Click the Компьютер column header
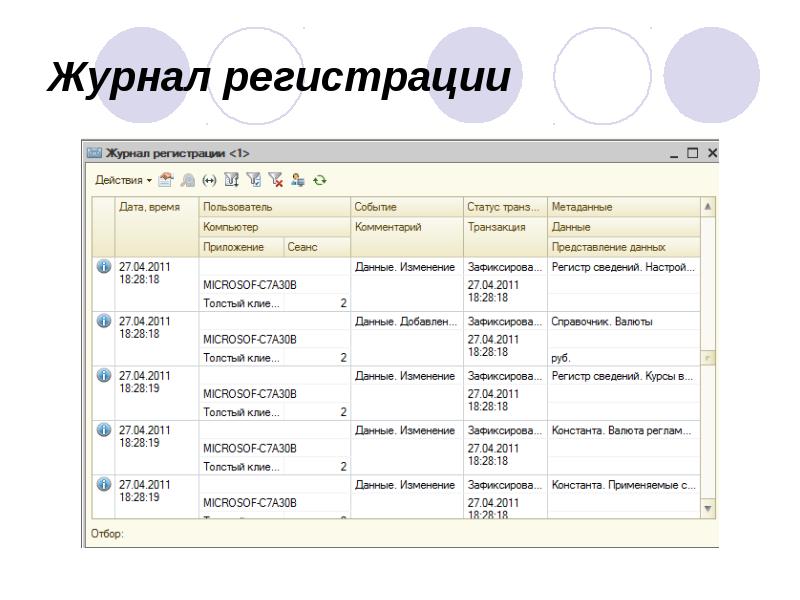800x600 pixels. 274,227
